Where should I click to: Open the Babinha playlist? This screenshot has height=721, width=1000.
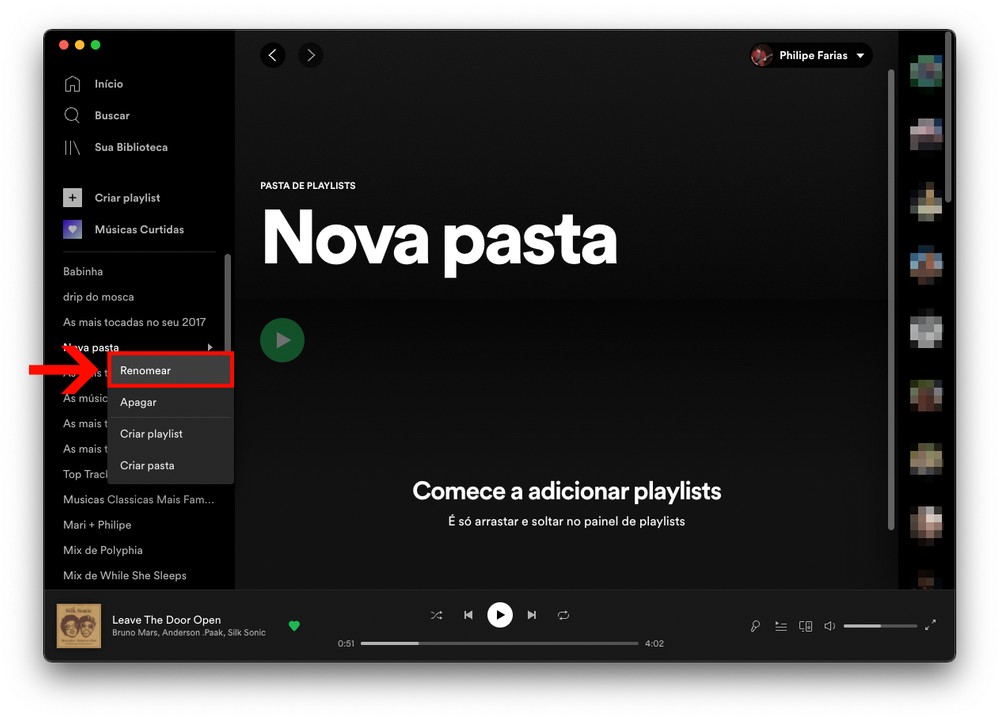coord(83,272)
